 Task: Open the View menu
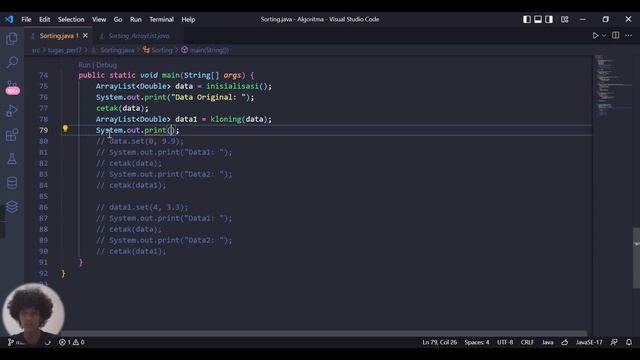99,19
